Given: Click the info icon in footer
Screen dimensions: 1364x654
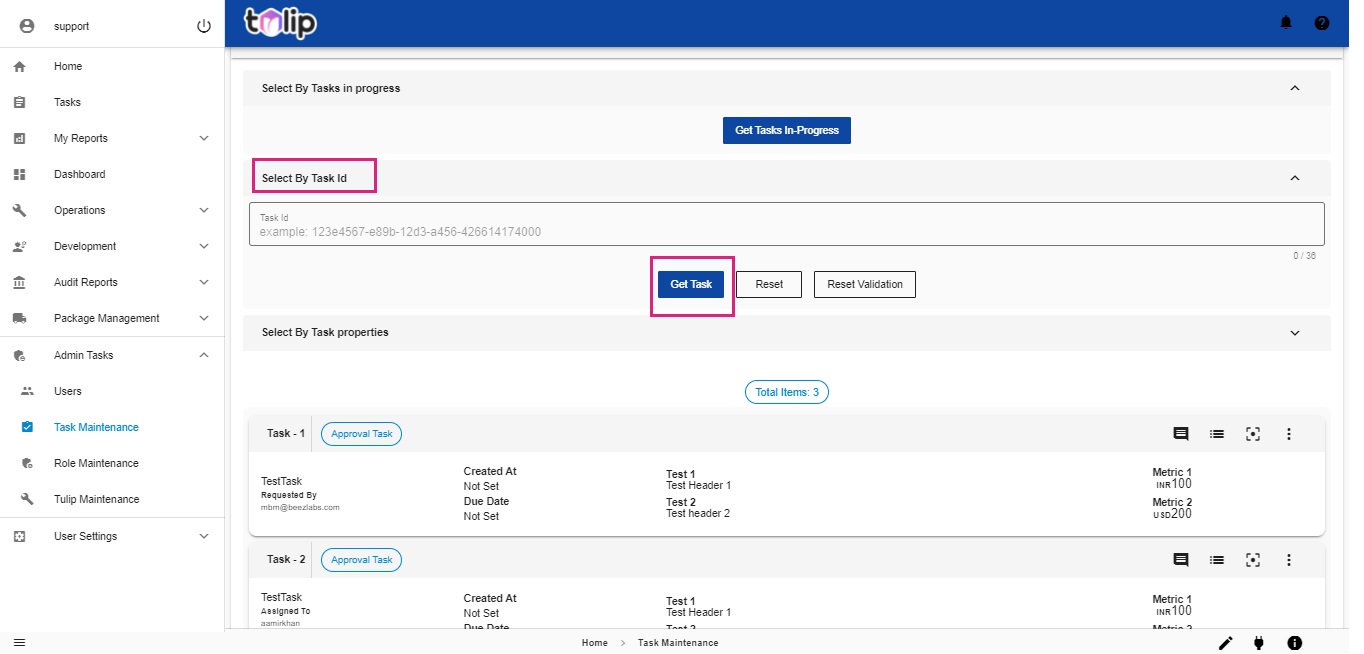Looking at the screenshot, I should pyautogui.click(x=1295, y=643).
